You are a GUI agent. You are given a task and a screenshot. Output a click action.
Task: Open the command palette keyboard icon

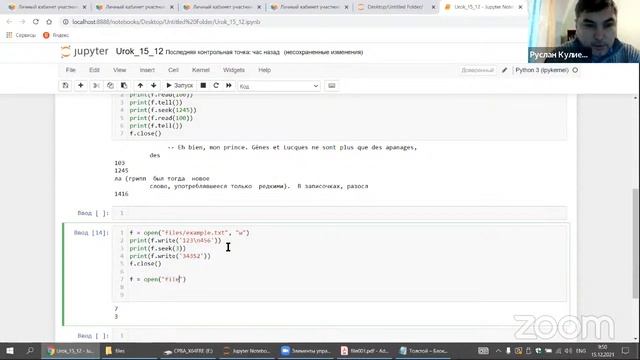[x=332, y=86]
